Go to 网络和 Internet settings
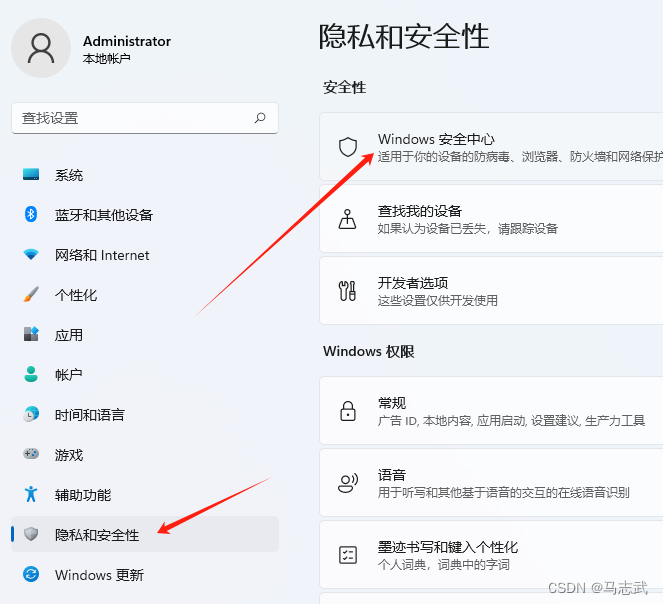Image resolution: width=663 pixels, height=604 pixels. coord(145,255)
